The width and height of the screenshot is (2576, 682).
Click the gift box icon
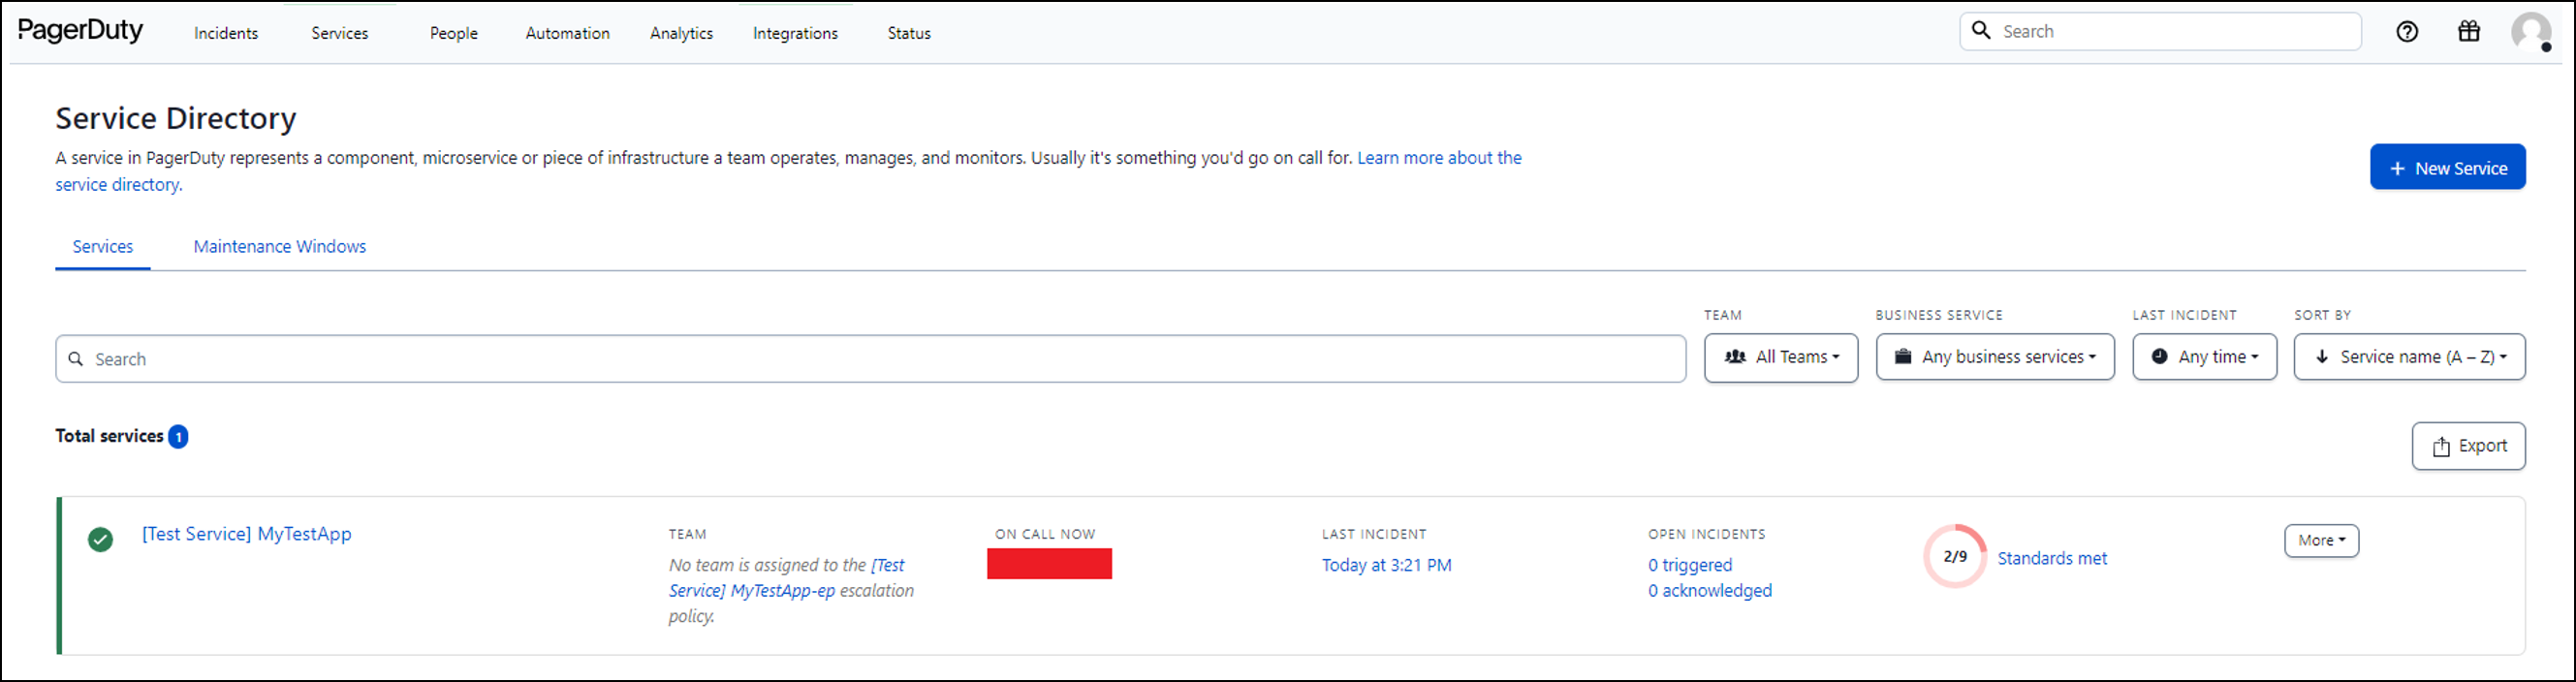2469,32
